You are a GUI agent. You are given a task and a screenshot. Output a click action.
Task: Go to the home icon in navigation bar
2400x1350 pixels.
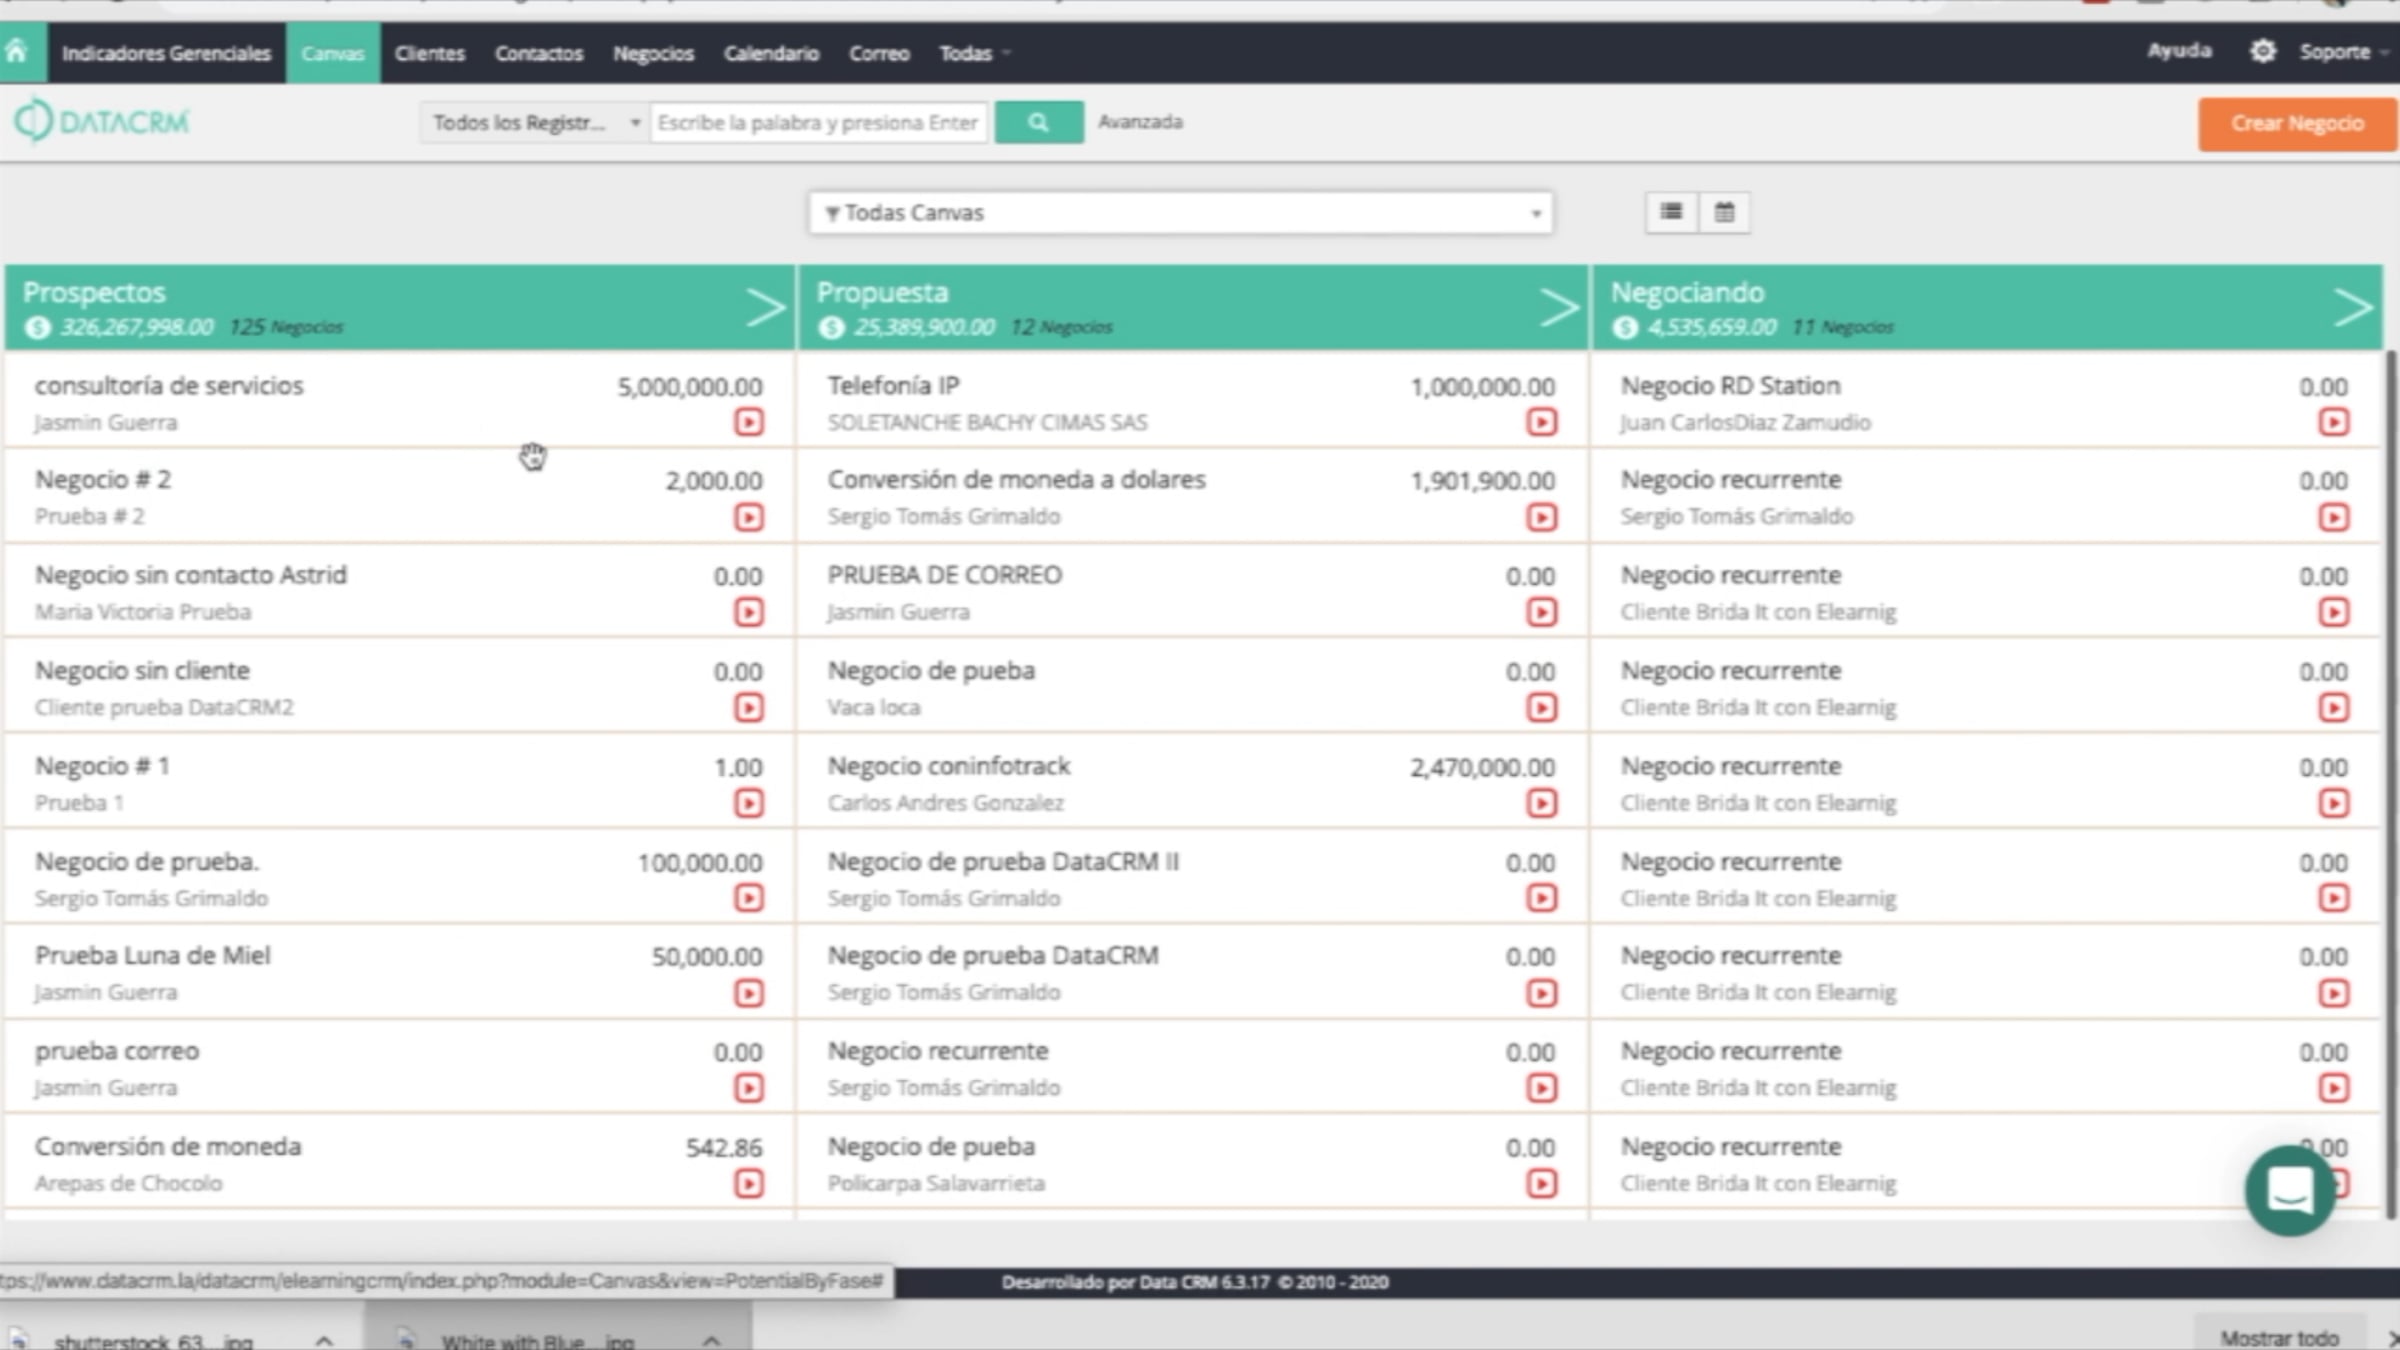pos(17,52)
